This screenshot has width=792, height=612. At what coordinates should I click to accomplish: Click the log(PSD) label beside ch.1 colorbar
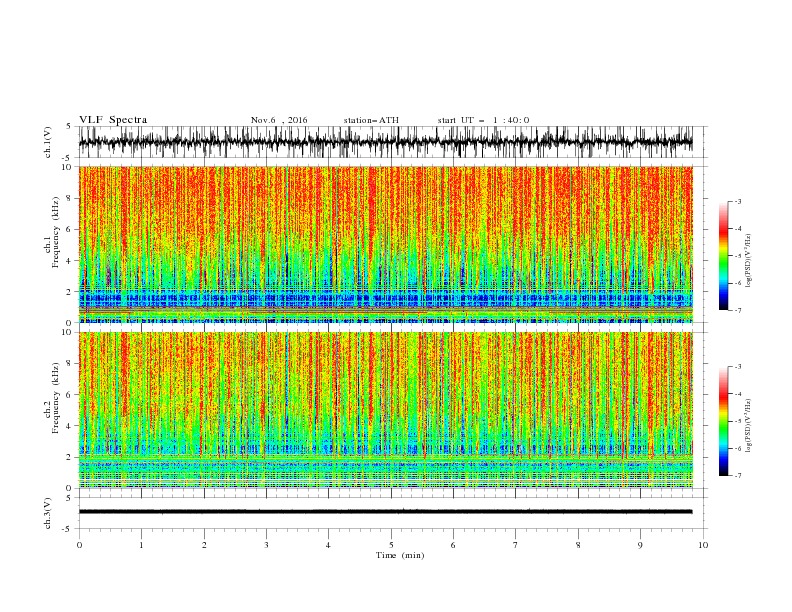pos(749,261)
